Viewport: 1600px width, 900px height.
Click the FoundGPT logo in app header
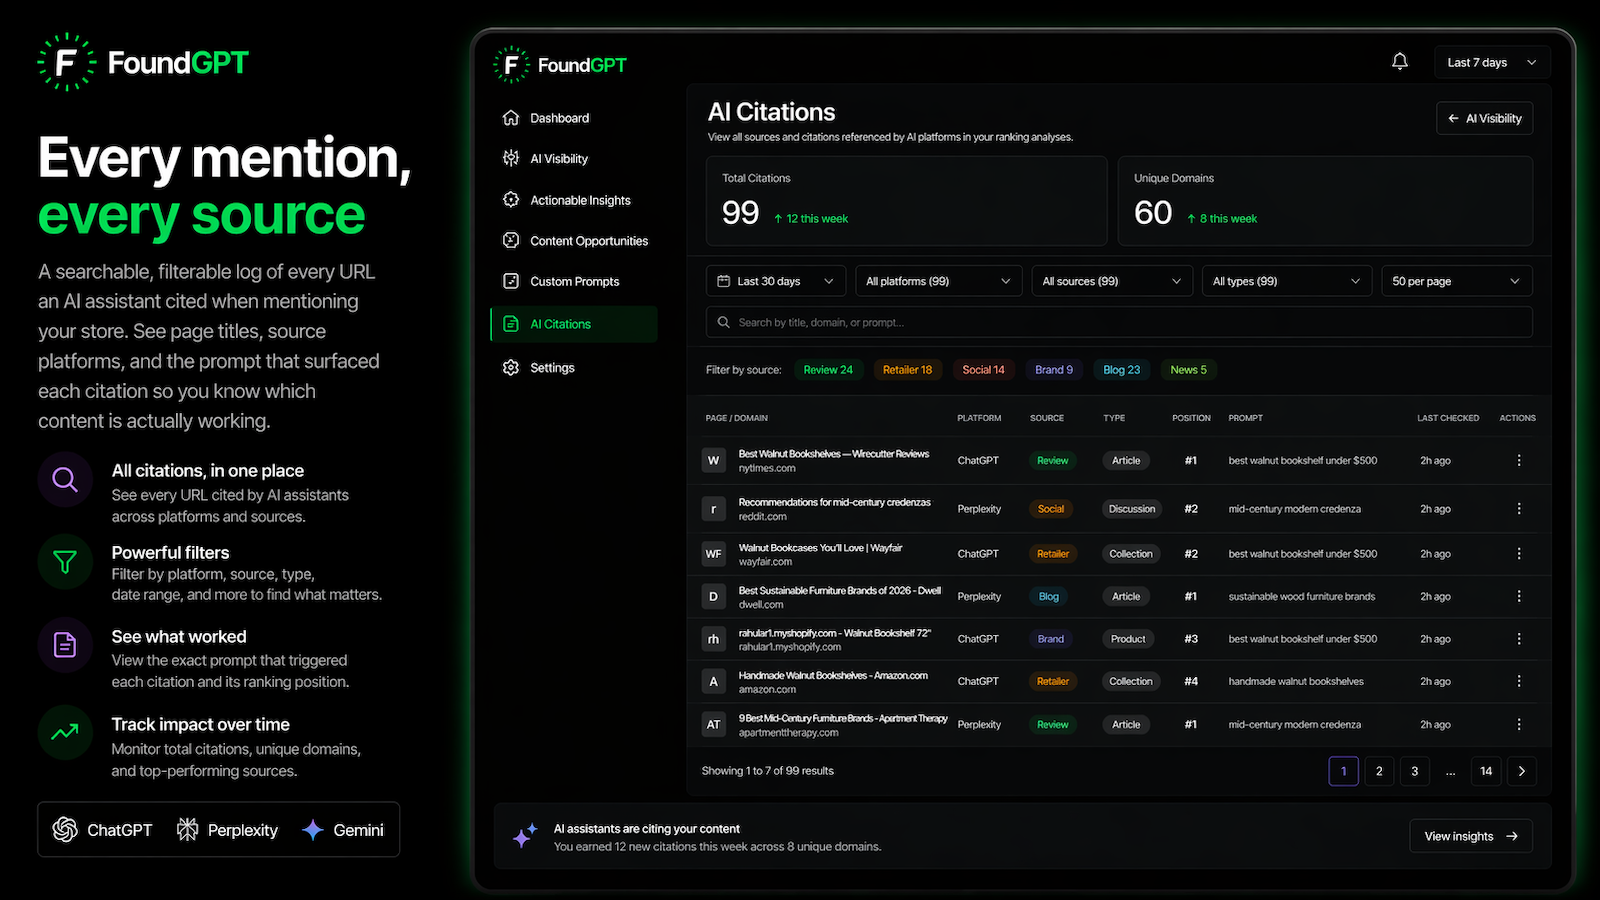tap(560, 65)
